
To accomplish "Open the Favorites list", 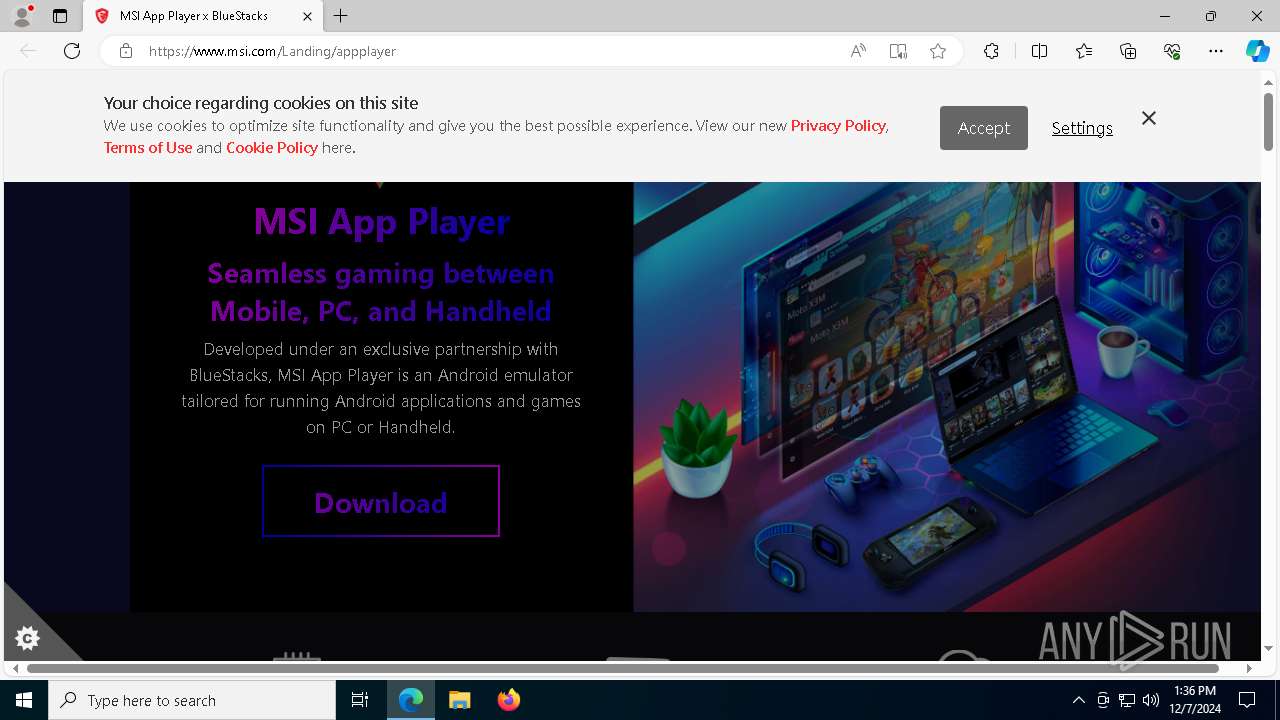I will click(1084, 51).
